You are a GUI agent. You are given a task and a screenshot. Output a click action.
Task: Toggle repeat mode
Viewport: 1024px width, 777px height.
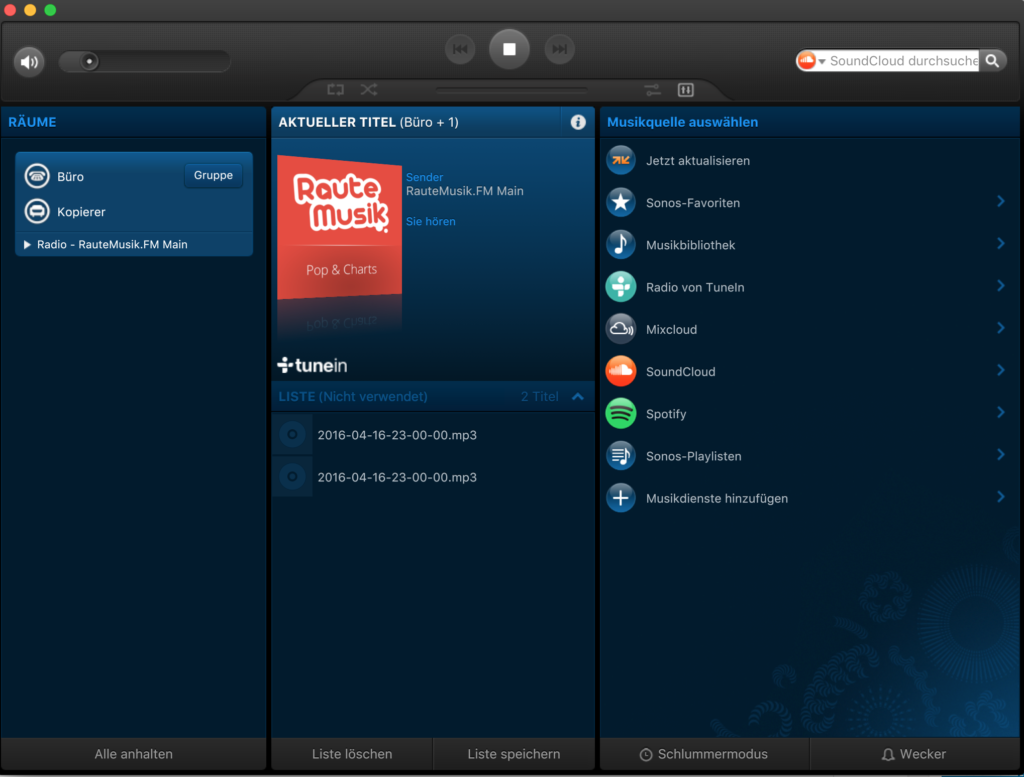pyautogui.click(x=336, y=89)
